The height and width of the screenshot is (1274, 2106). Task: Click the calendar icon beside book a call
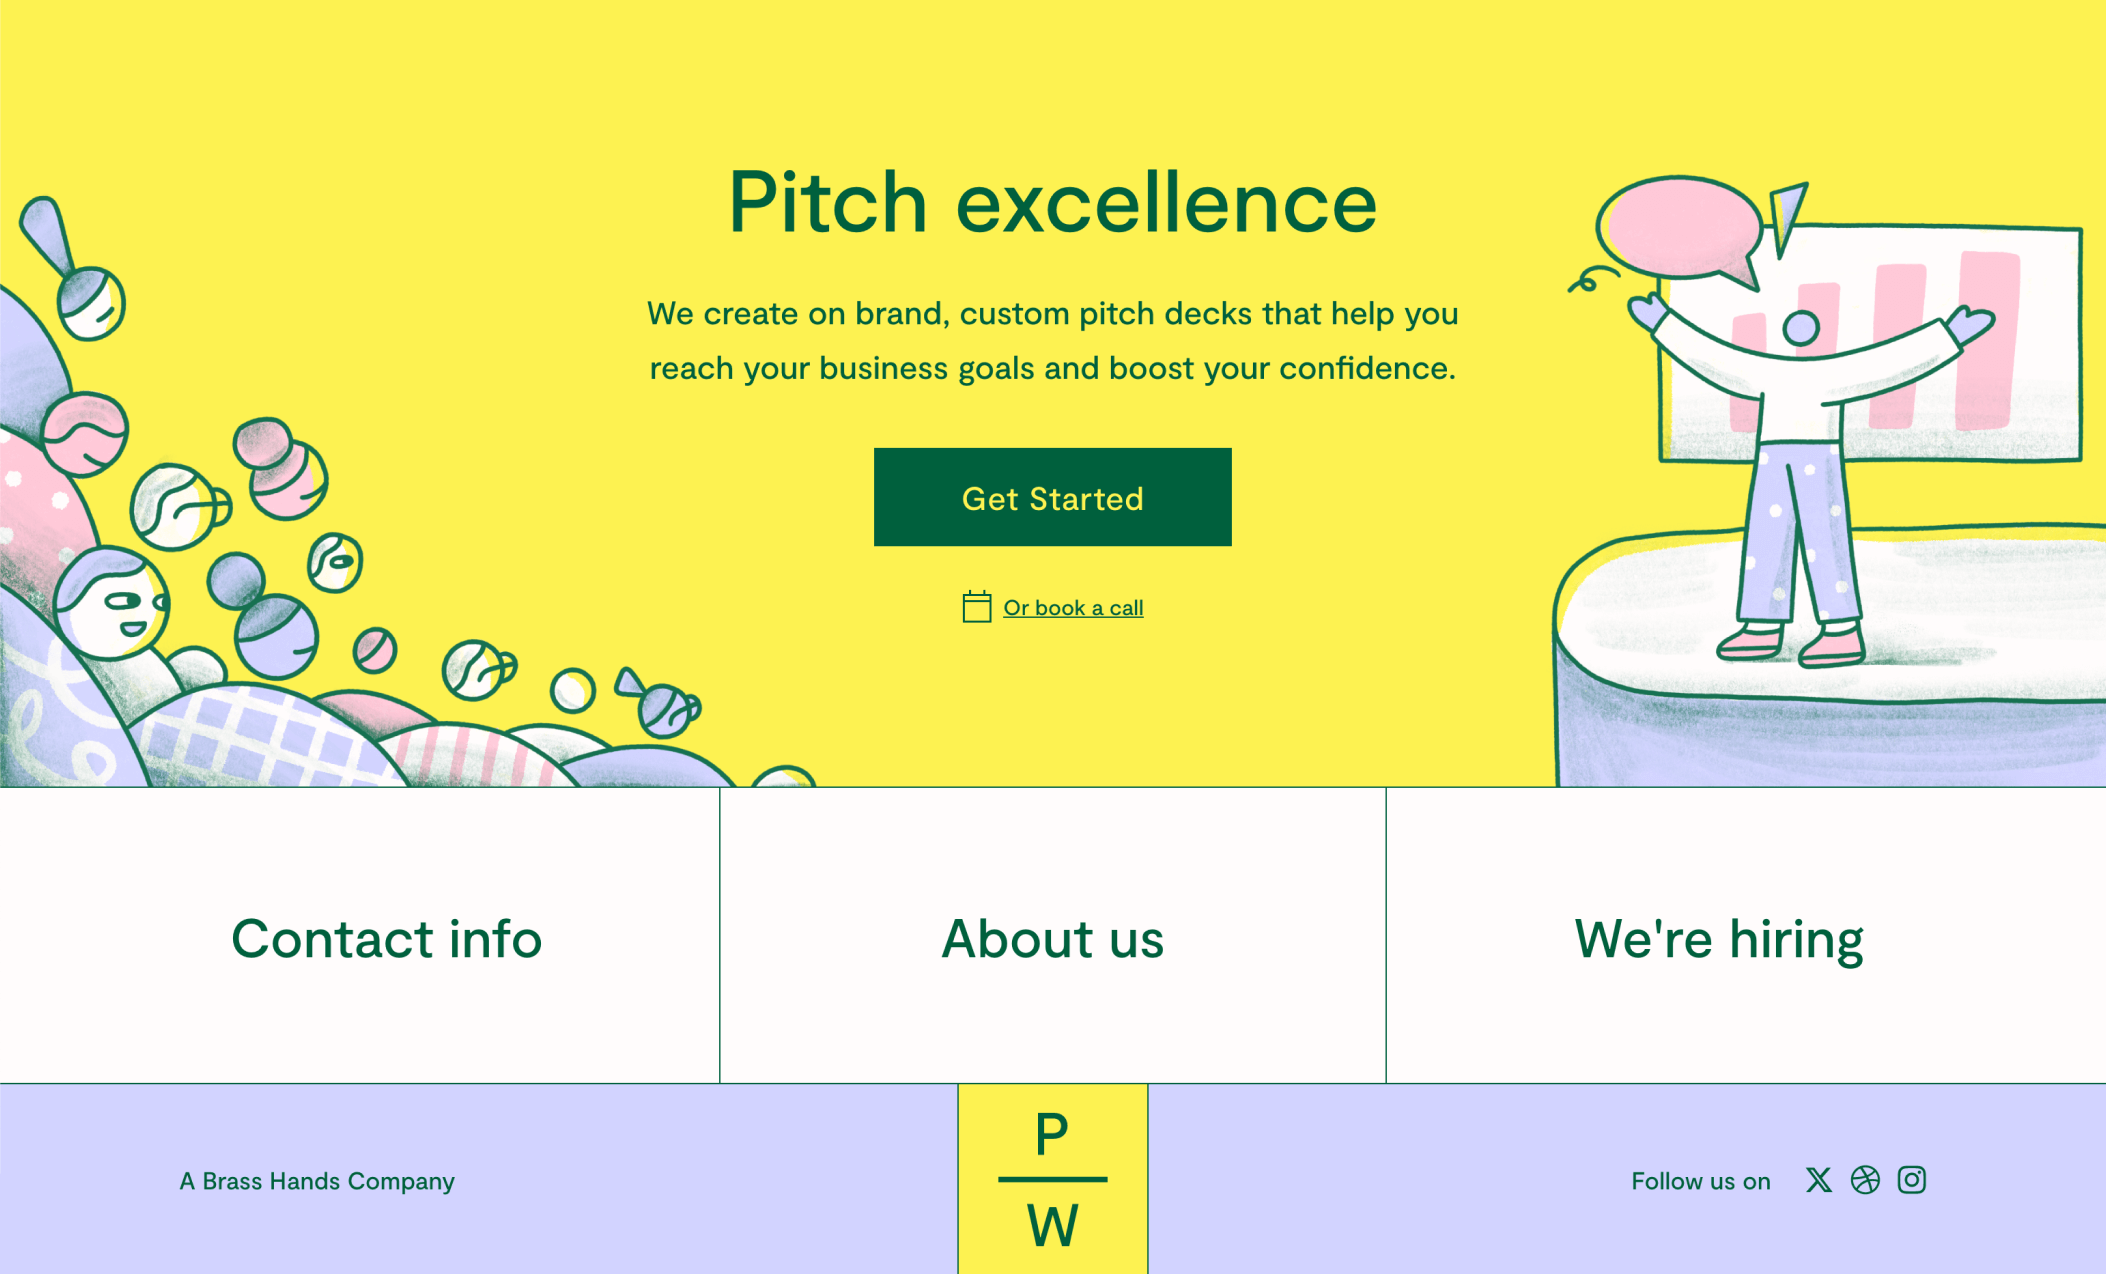[977, 606]
